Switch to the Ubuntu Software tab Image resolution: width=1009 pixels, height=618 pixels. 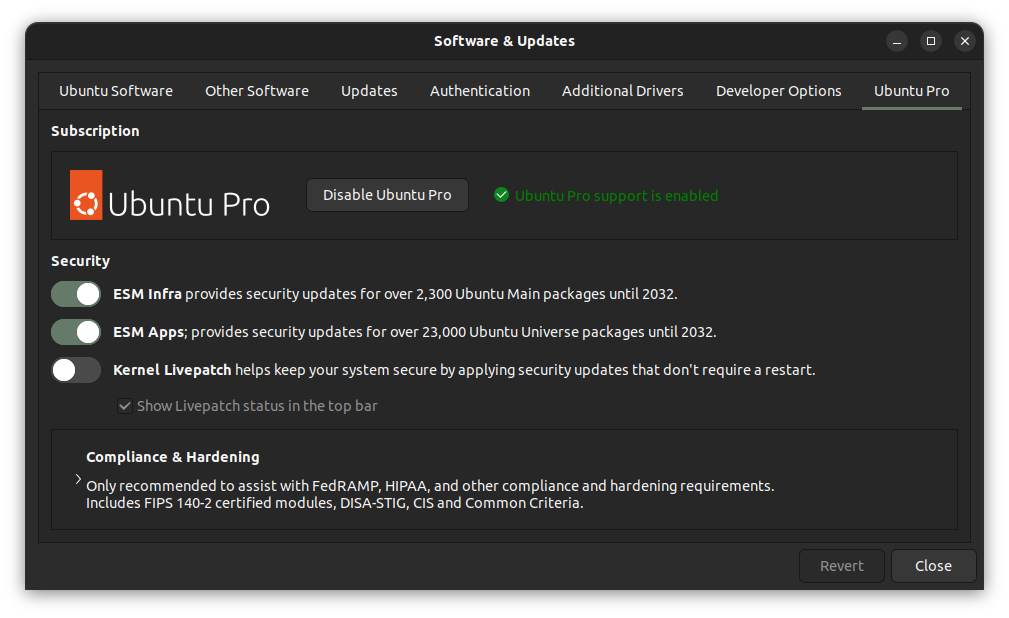tap(116, 91)
